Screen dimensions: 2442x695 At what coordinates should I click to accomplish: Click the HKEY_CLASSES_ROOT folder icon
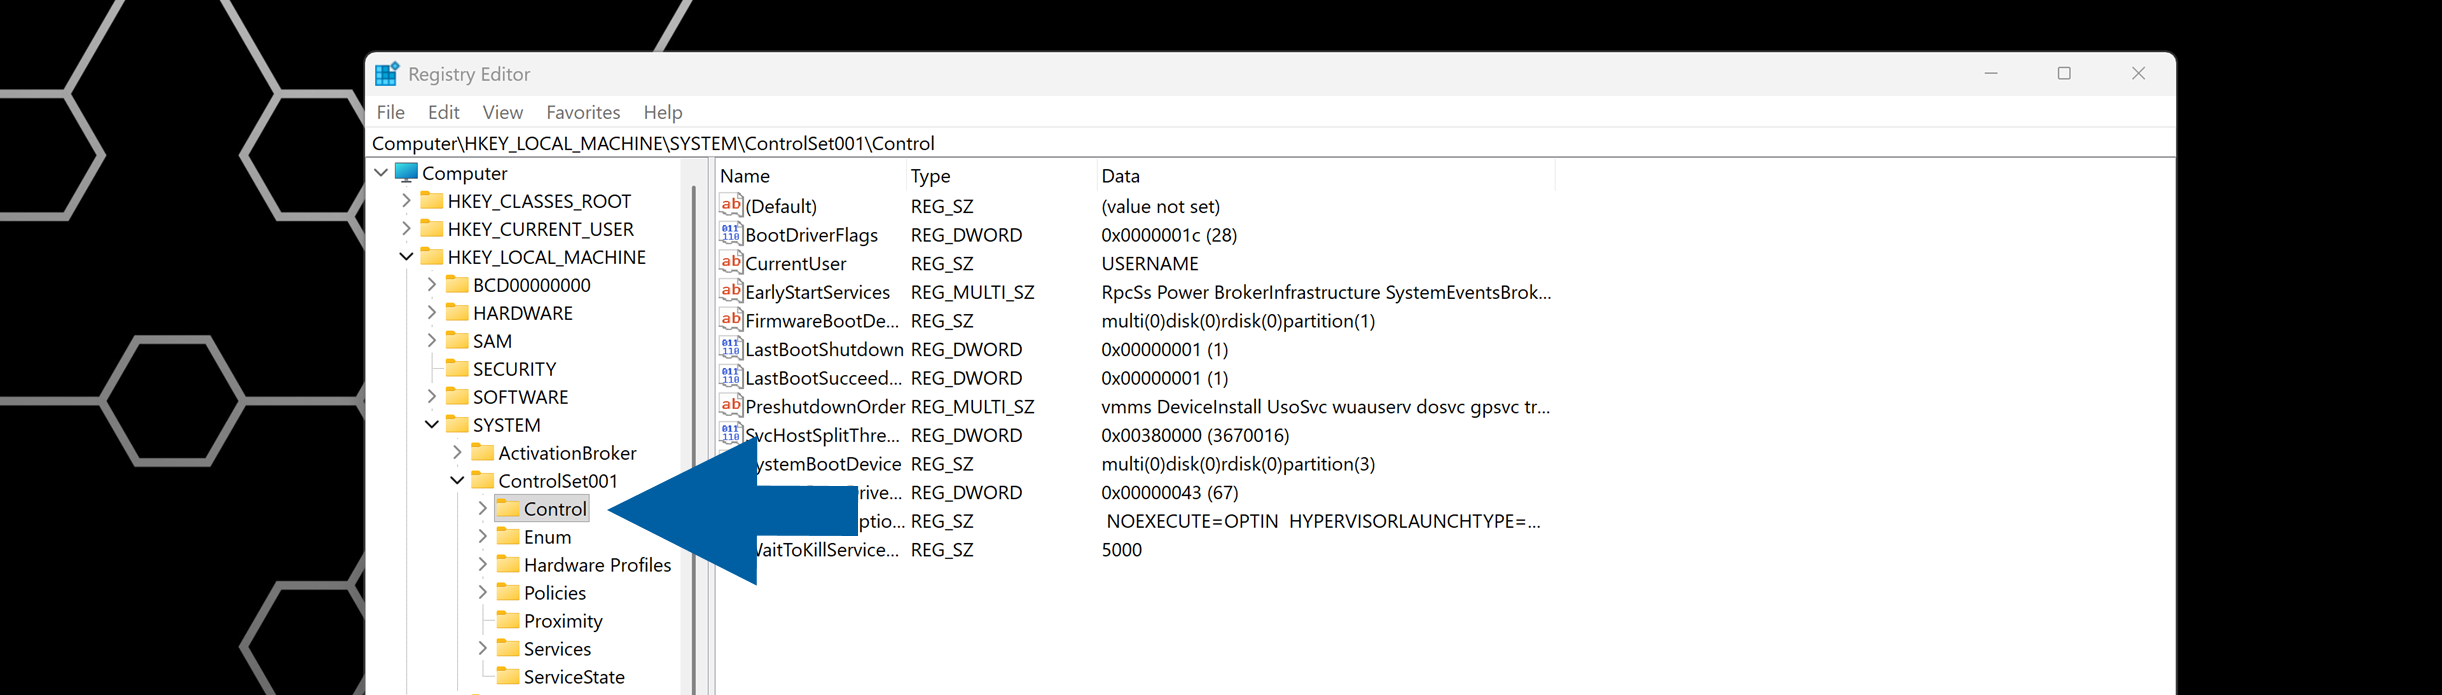(x=432, y=201)
